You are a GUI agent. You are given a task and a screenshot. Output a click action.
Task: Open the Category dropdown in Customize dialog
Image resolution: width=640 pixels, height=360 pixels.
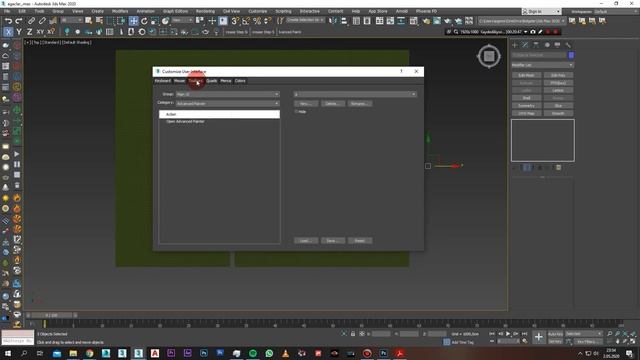pyautogui.click(x=227, y=104)
